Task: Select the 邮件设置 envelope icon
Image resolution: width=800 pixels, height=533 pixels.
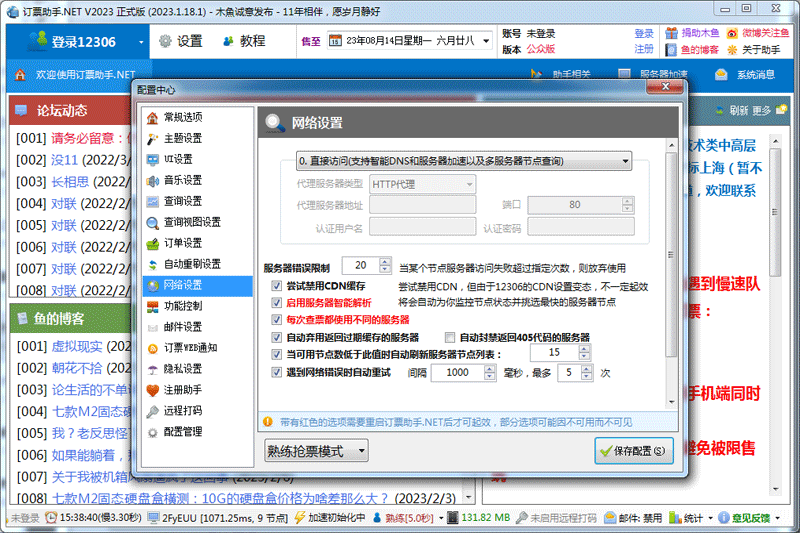Action: pos(153,327)
